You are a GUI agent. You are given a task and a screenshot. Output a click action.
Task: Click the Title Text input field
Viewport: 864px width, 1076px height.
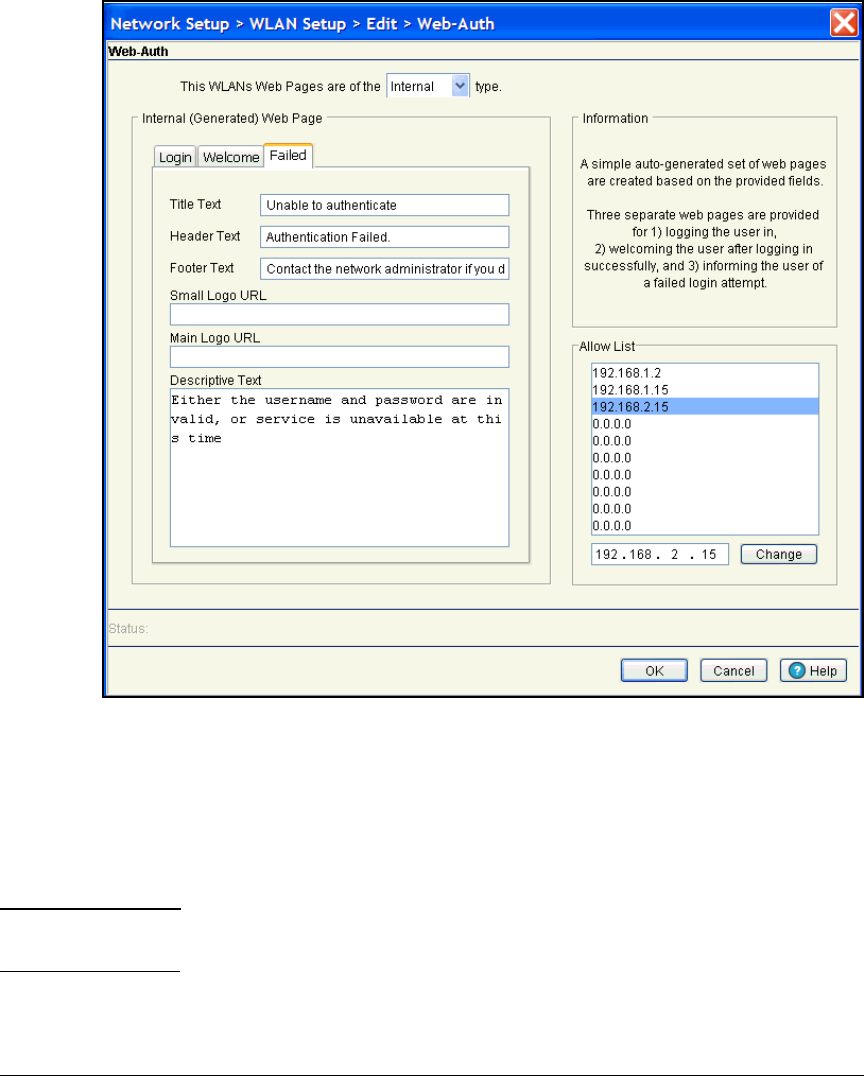(384, 205)
